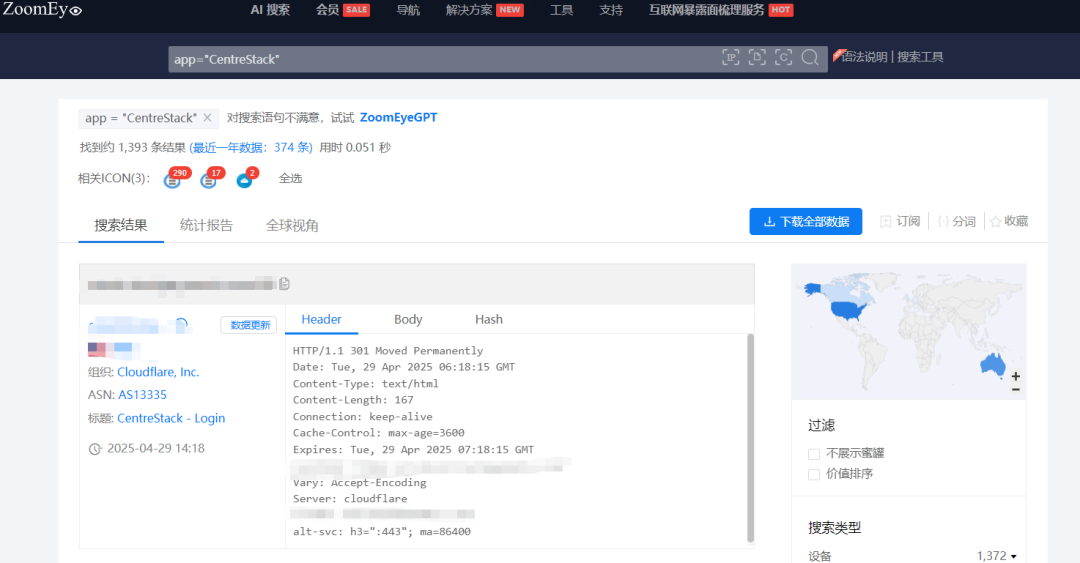The height and width of the screenshot is (563, 1080).
Task: Click the search query input field
Action: tap(441, 59)
